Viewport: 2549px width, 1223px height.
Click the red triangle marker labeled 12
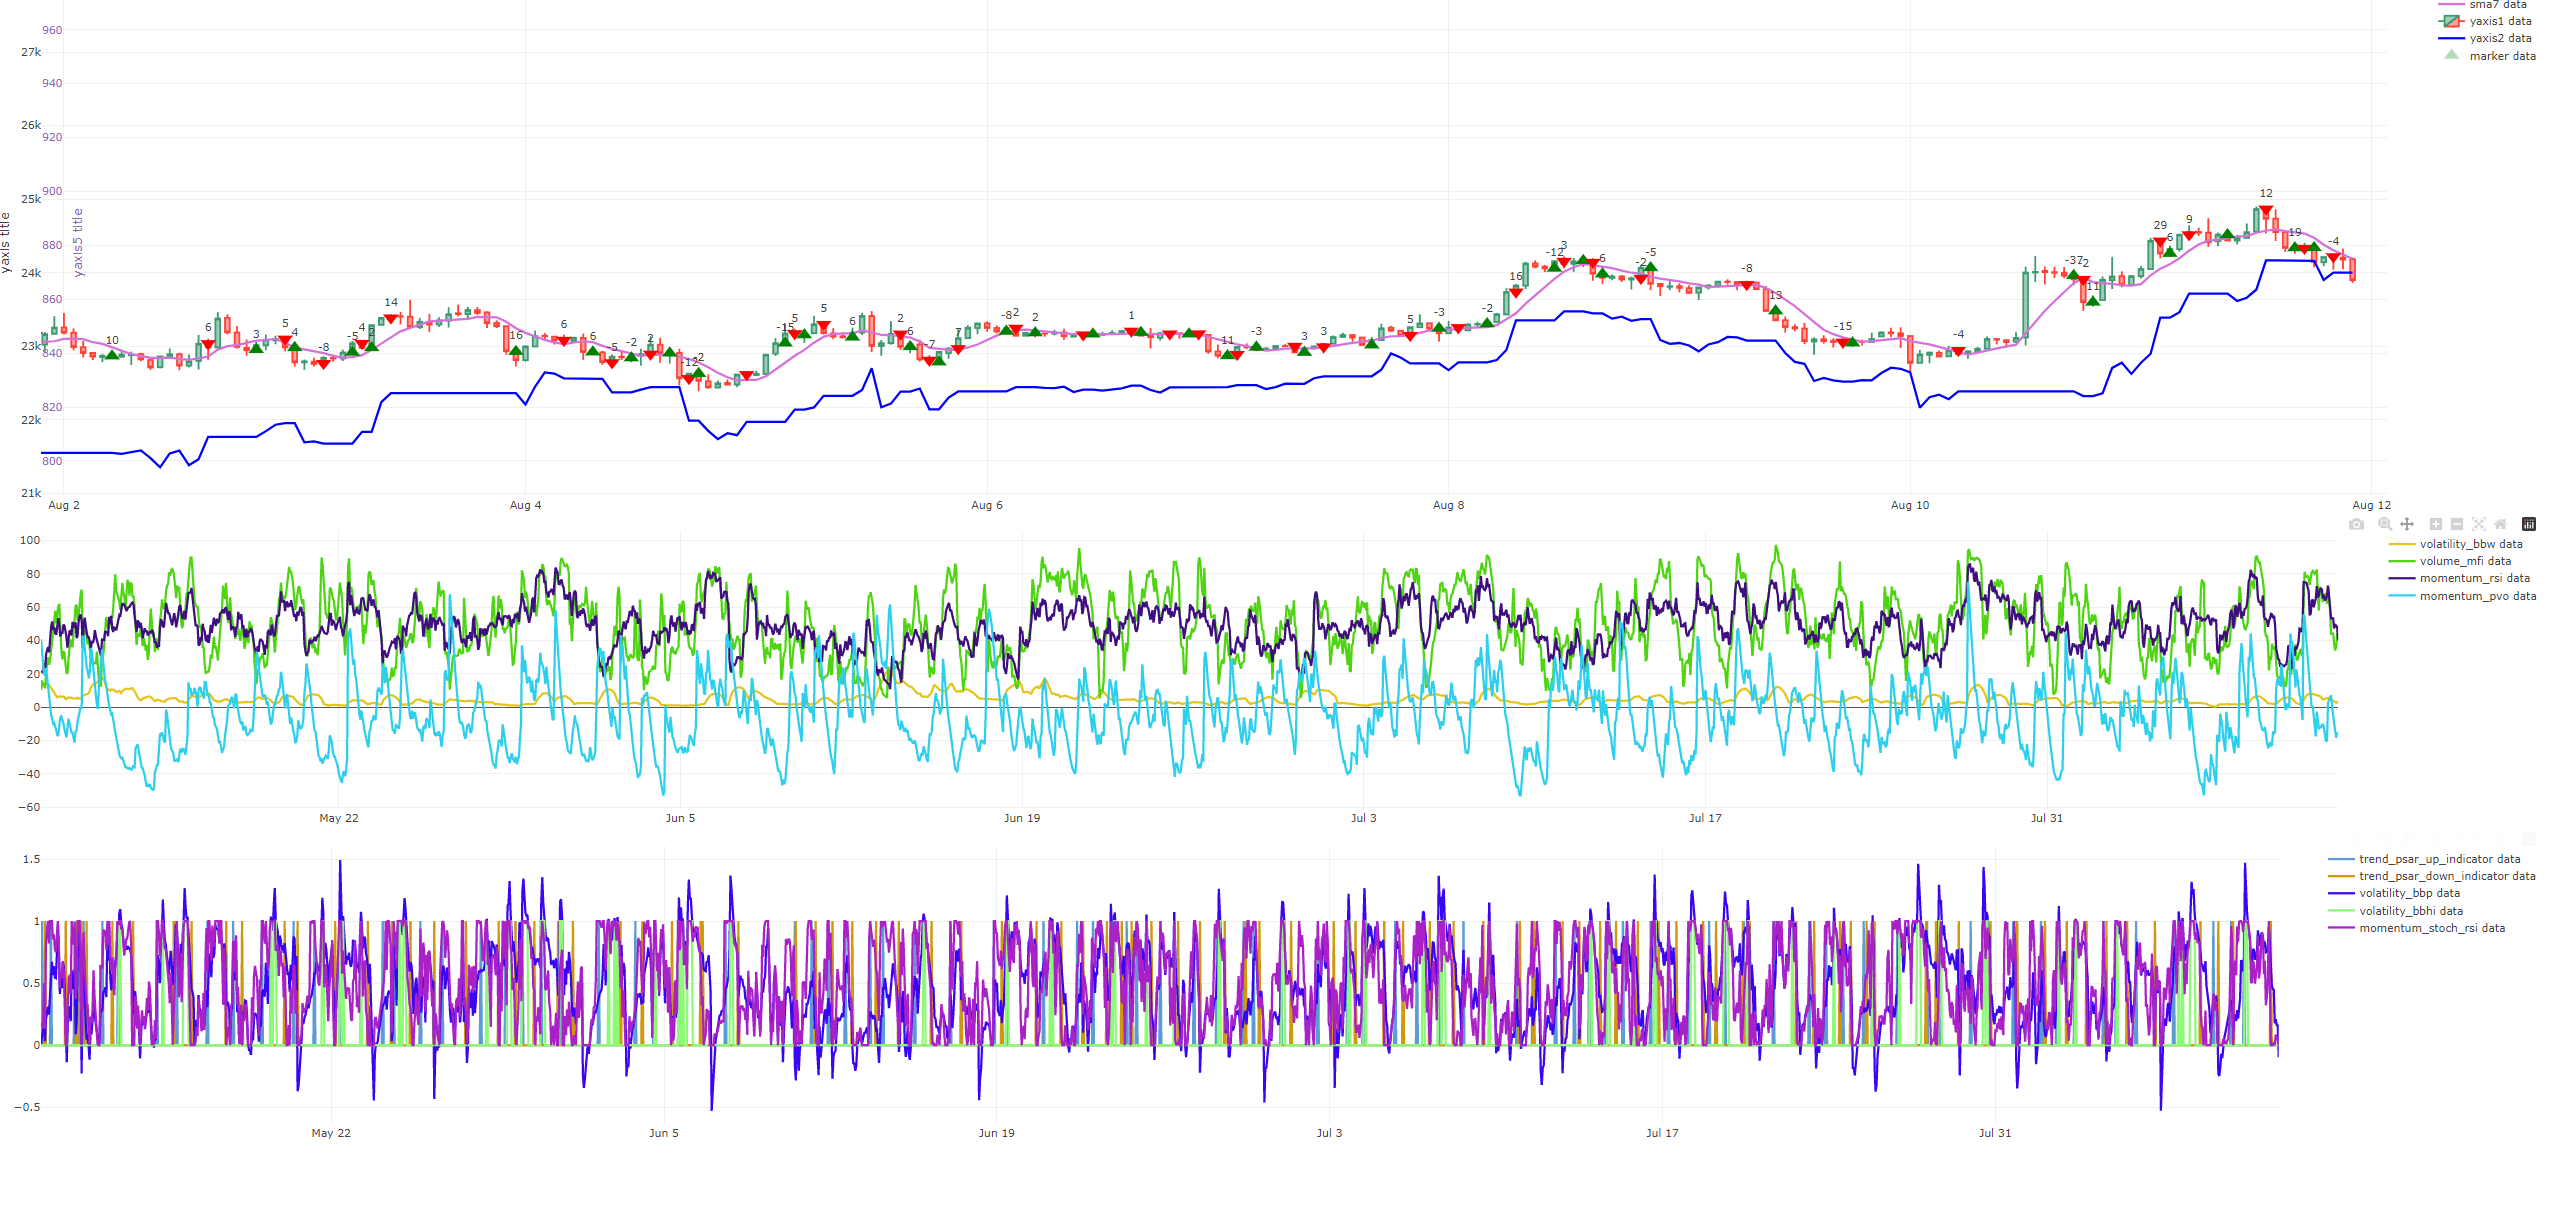[2265, 210]
